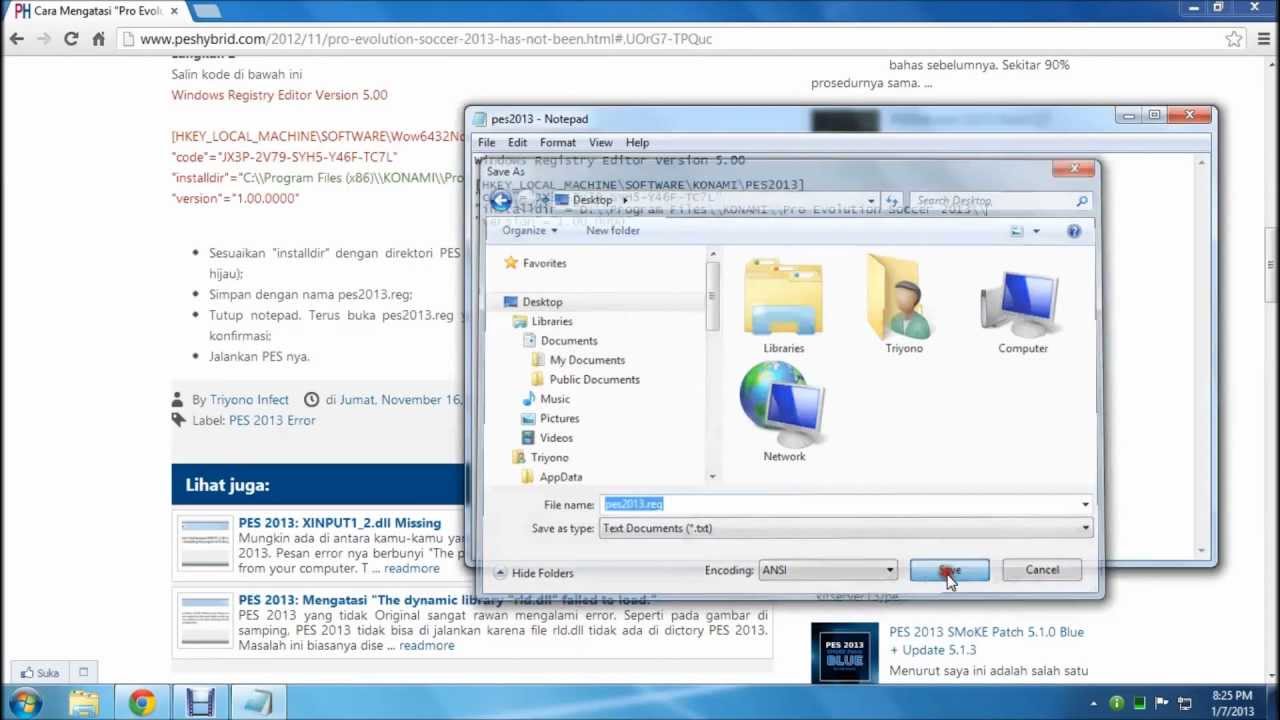Click the Chrome home icon
This screenshot has width=1280, height=720.
pos(98,39)
